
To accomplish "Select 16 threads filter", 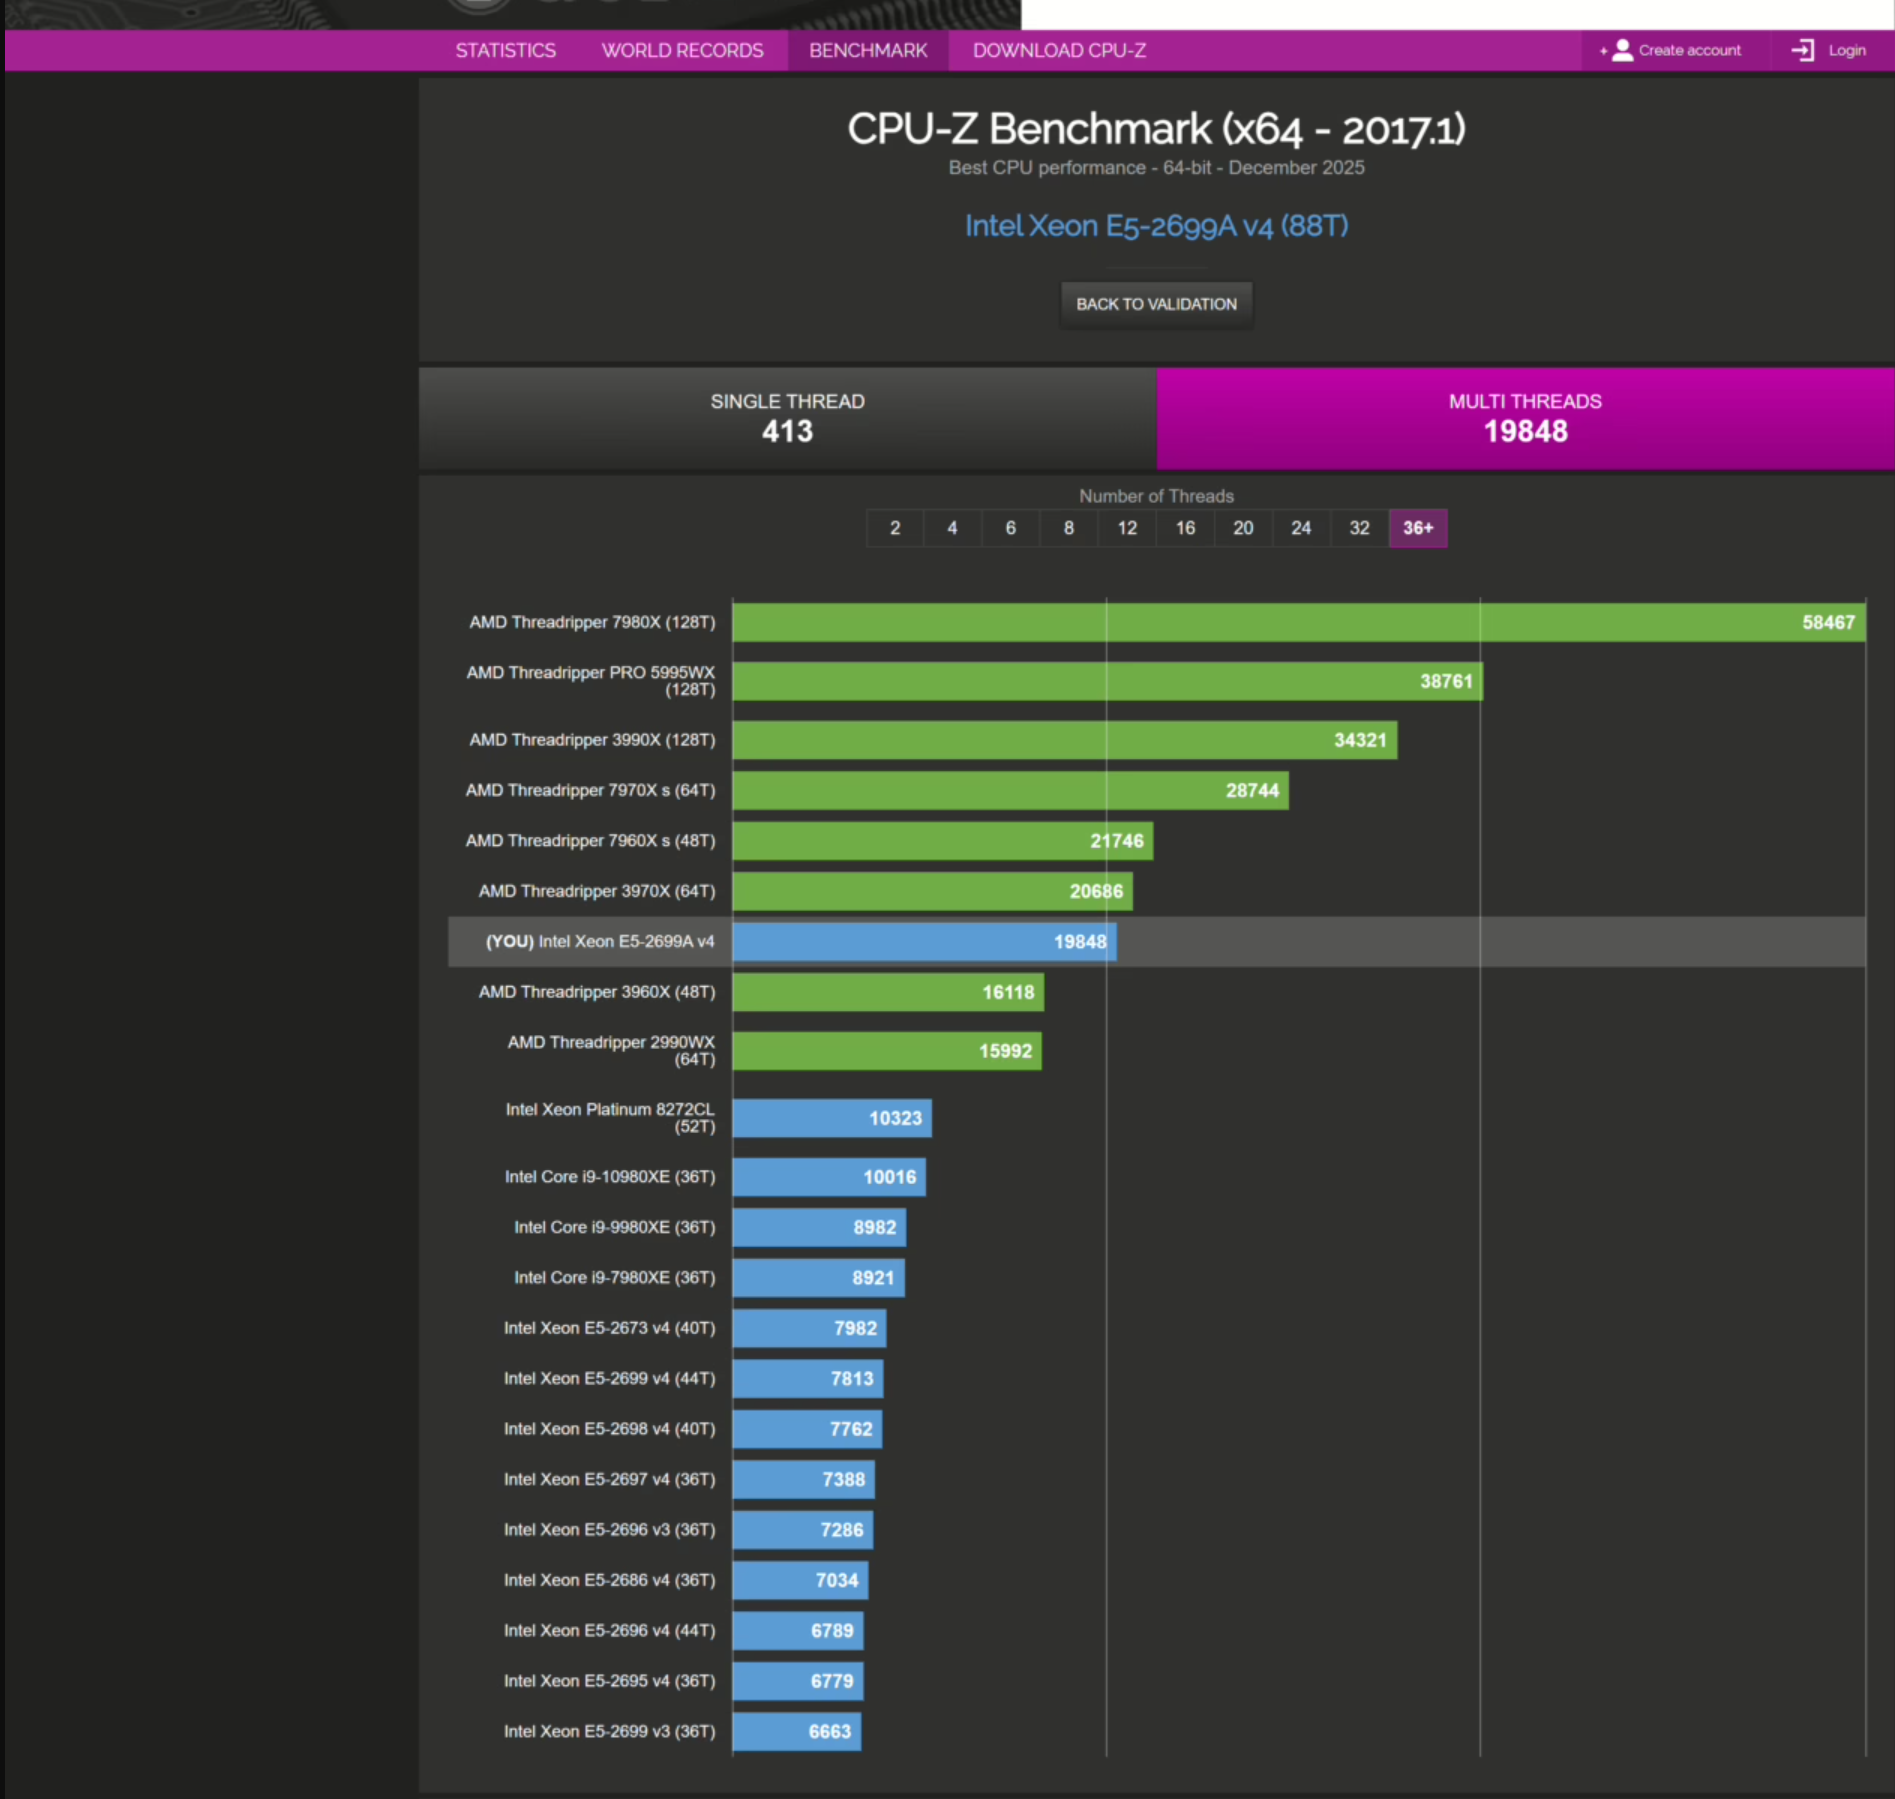I will click(x=1185, y=528).
